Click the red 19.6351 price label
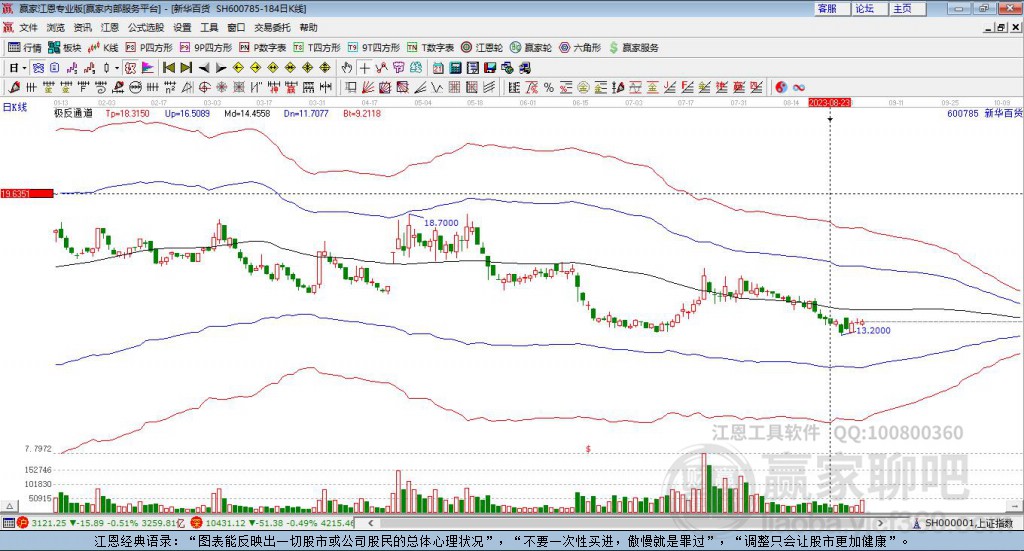This screenshot has width=1024, height=551. (27, 194)
